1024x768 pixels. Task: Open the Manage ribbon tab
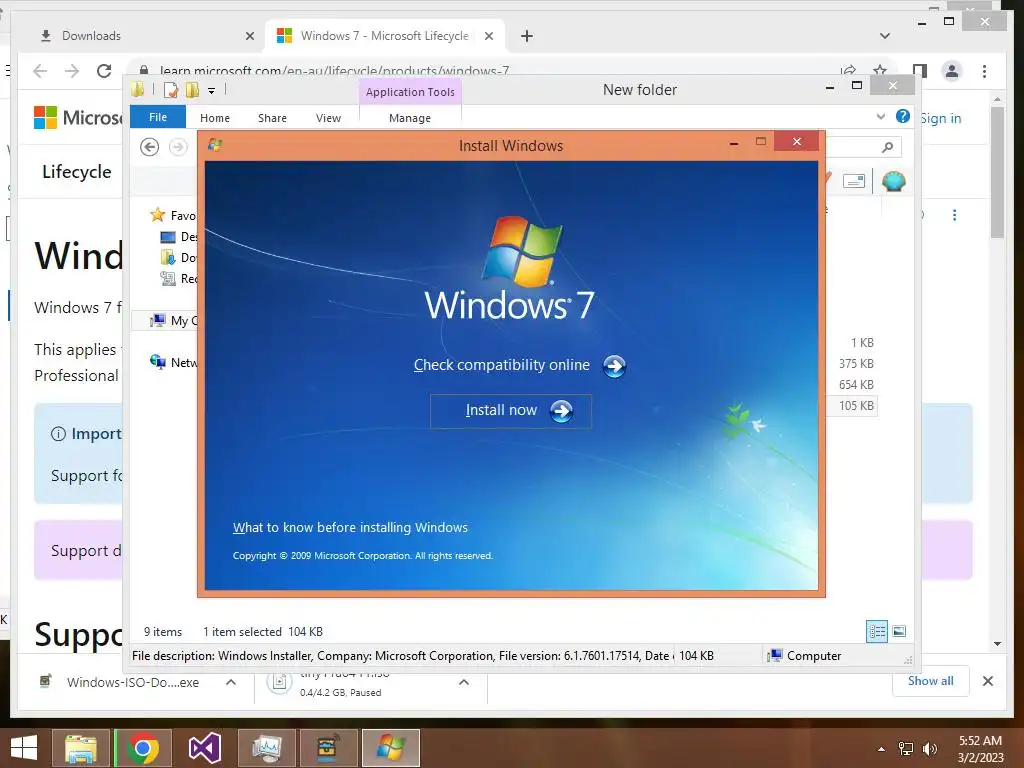click(x=410, y=118)
